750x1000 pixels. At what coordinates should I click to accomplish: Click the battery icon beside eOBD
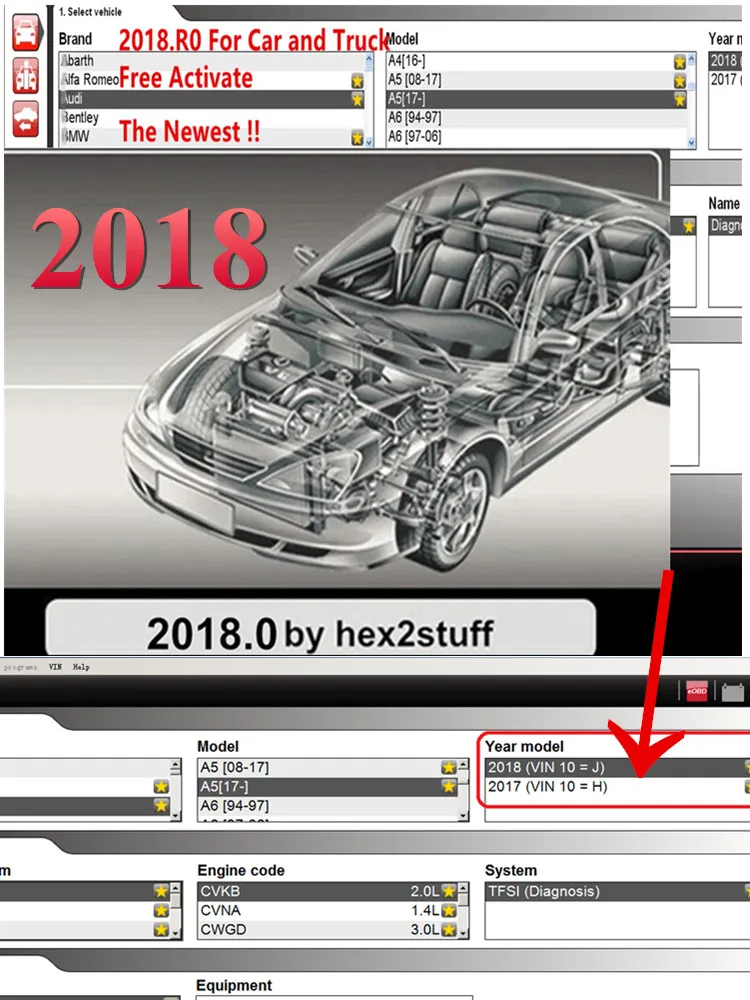tap(732, 691)
